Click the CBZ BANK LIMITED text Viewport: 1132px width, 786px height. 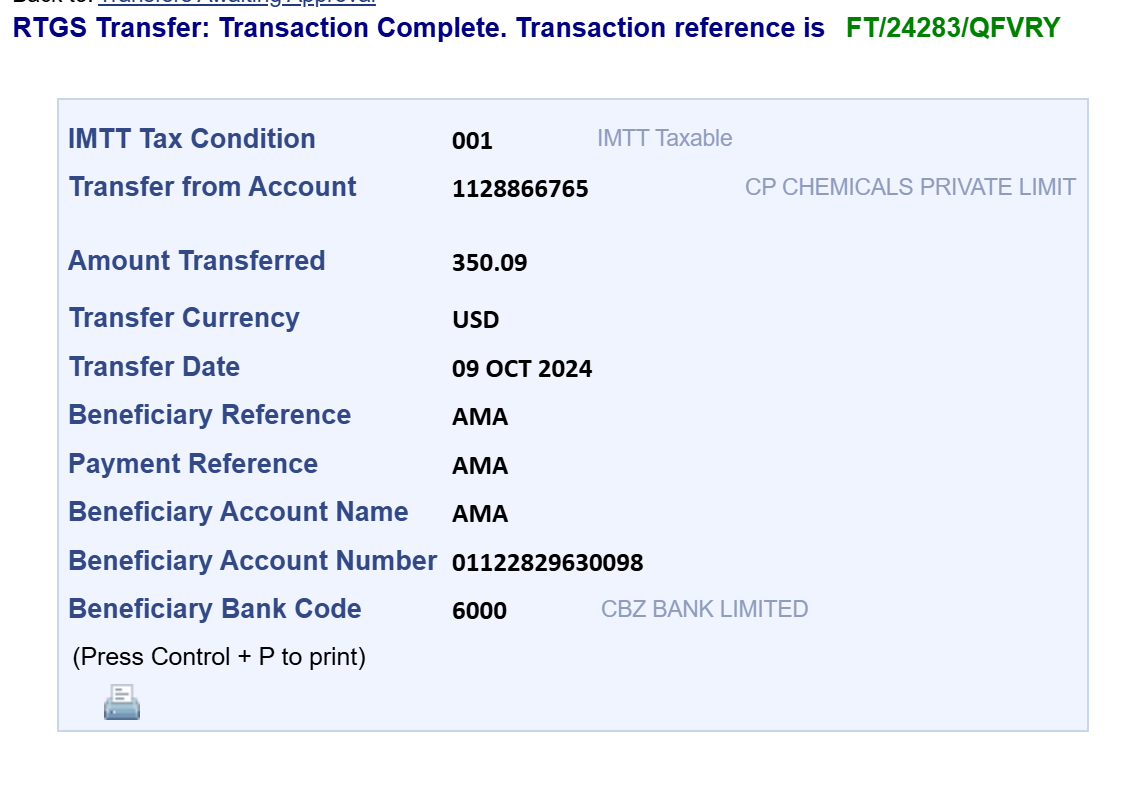pyautogui.click(x=704, y=609)
